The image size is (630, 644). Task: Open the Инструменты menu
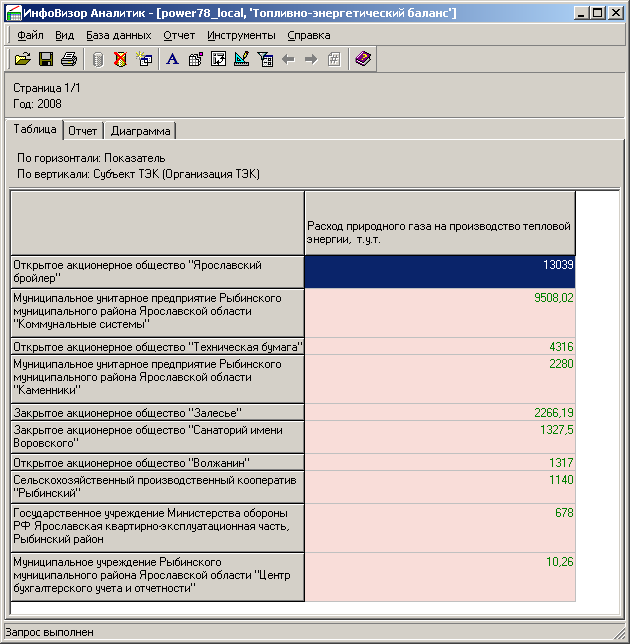click(241, 35)
